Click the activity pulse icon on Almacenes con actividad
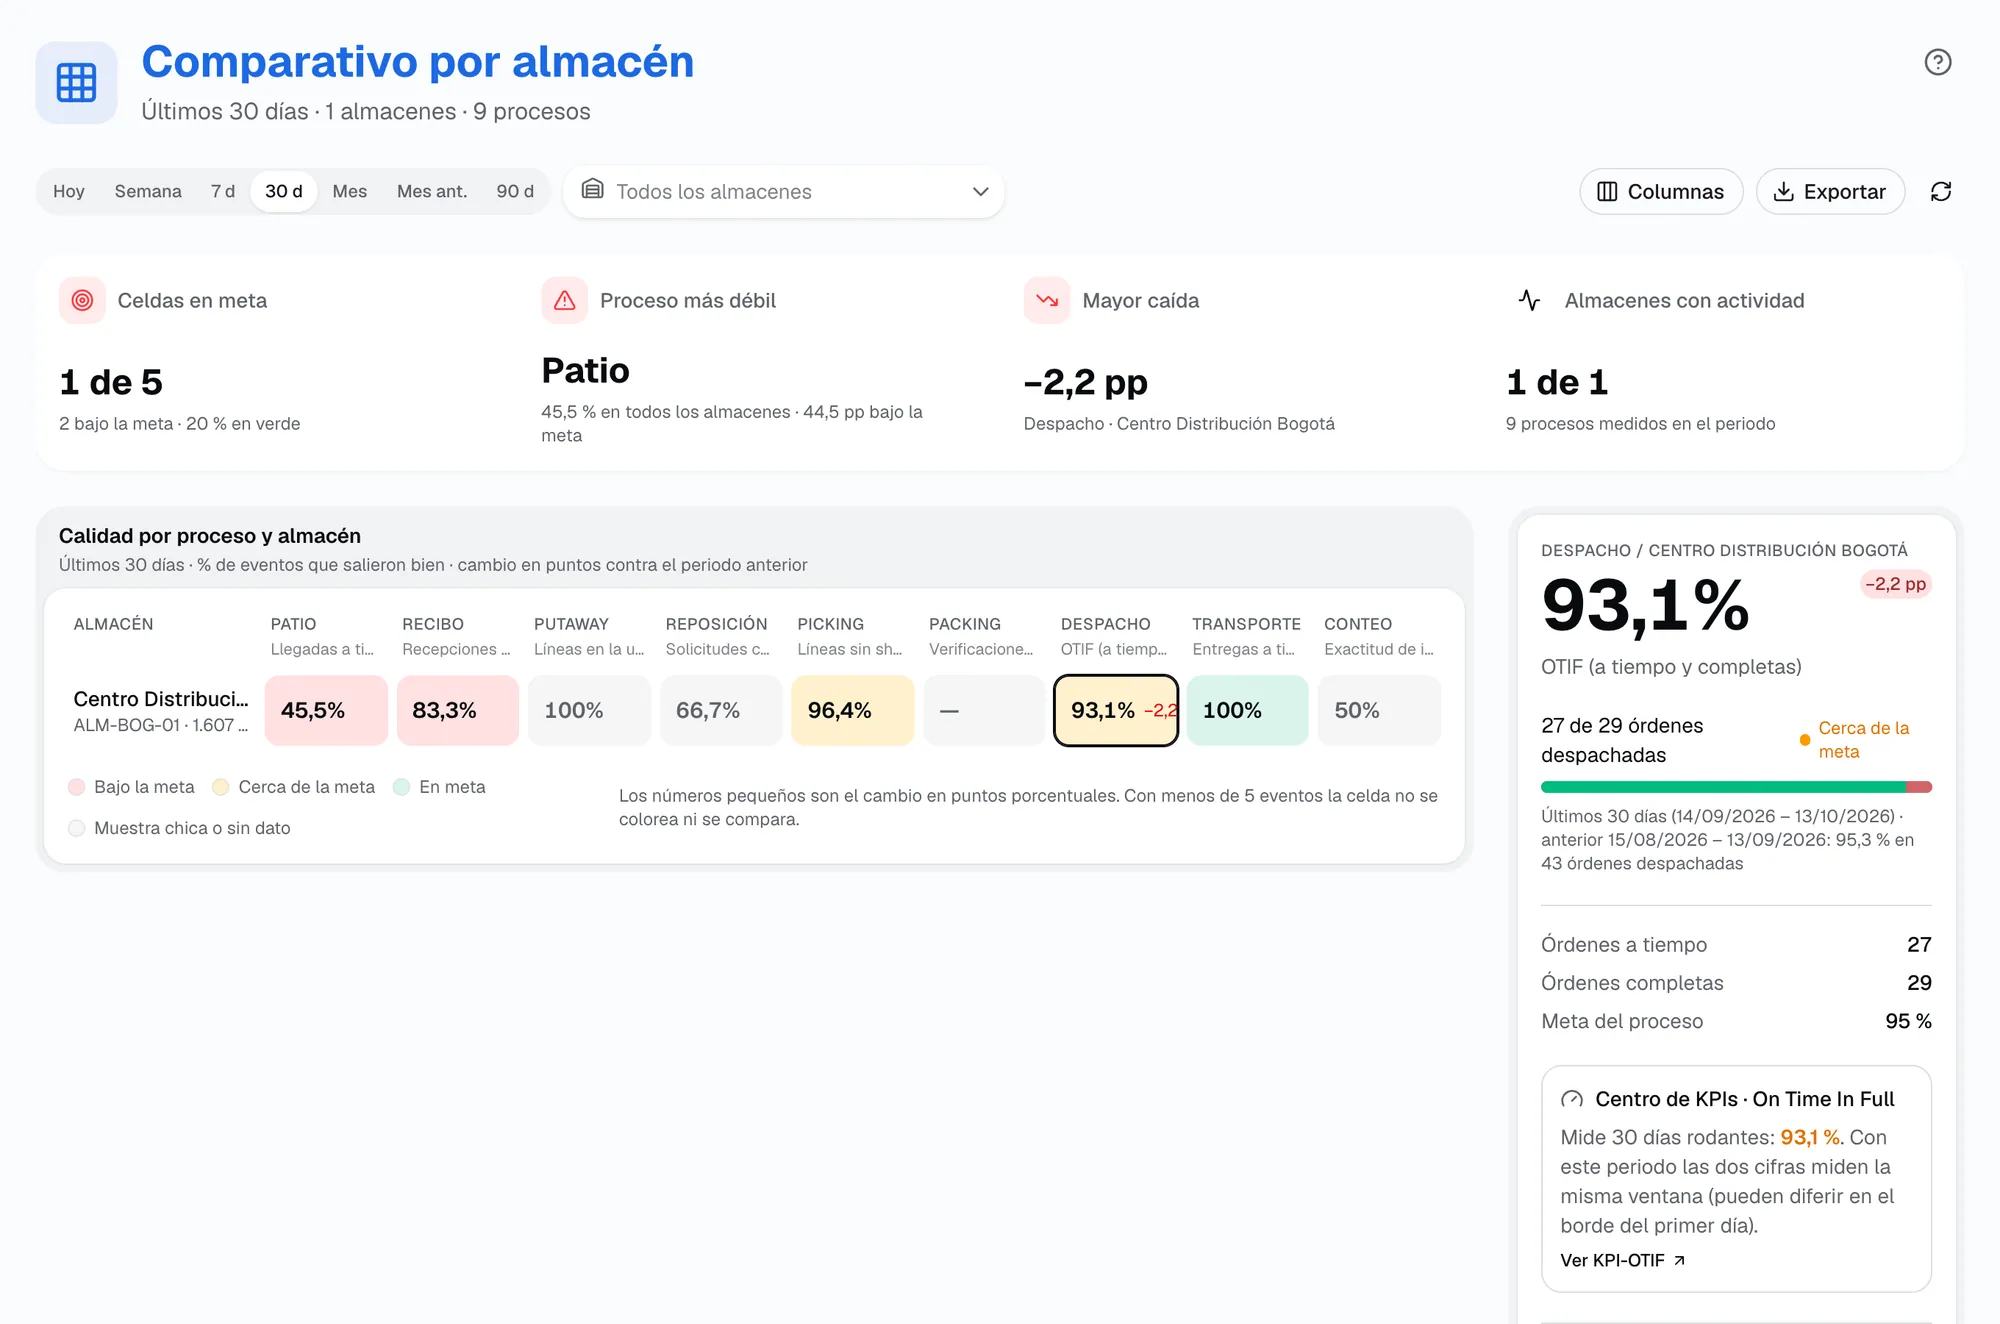2000x1324 pixels. pos(1529,300)
